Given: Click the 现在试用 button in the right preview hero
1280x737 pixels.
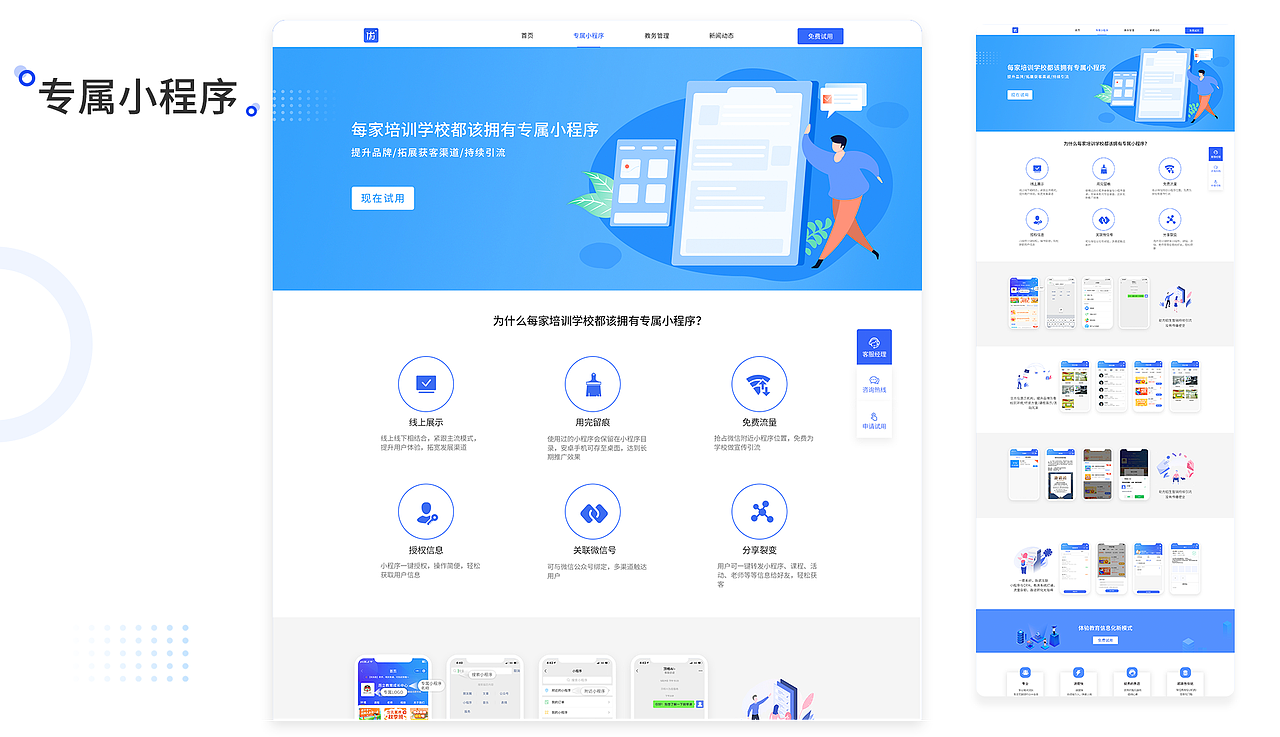Looking at the screenshot, I should [x=1019, y=95].
